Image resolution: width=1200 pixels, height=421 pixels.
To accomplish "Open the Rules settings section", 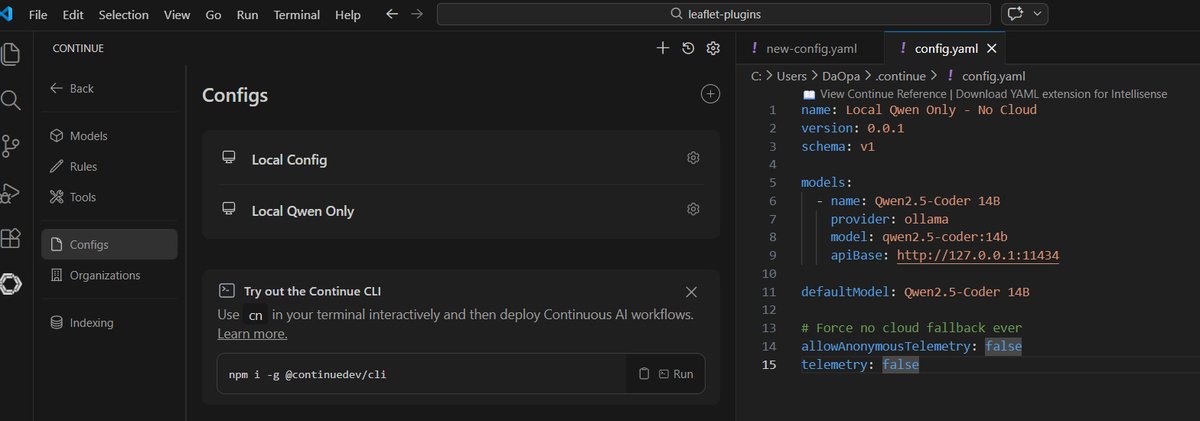I will tap(109, 166).
